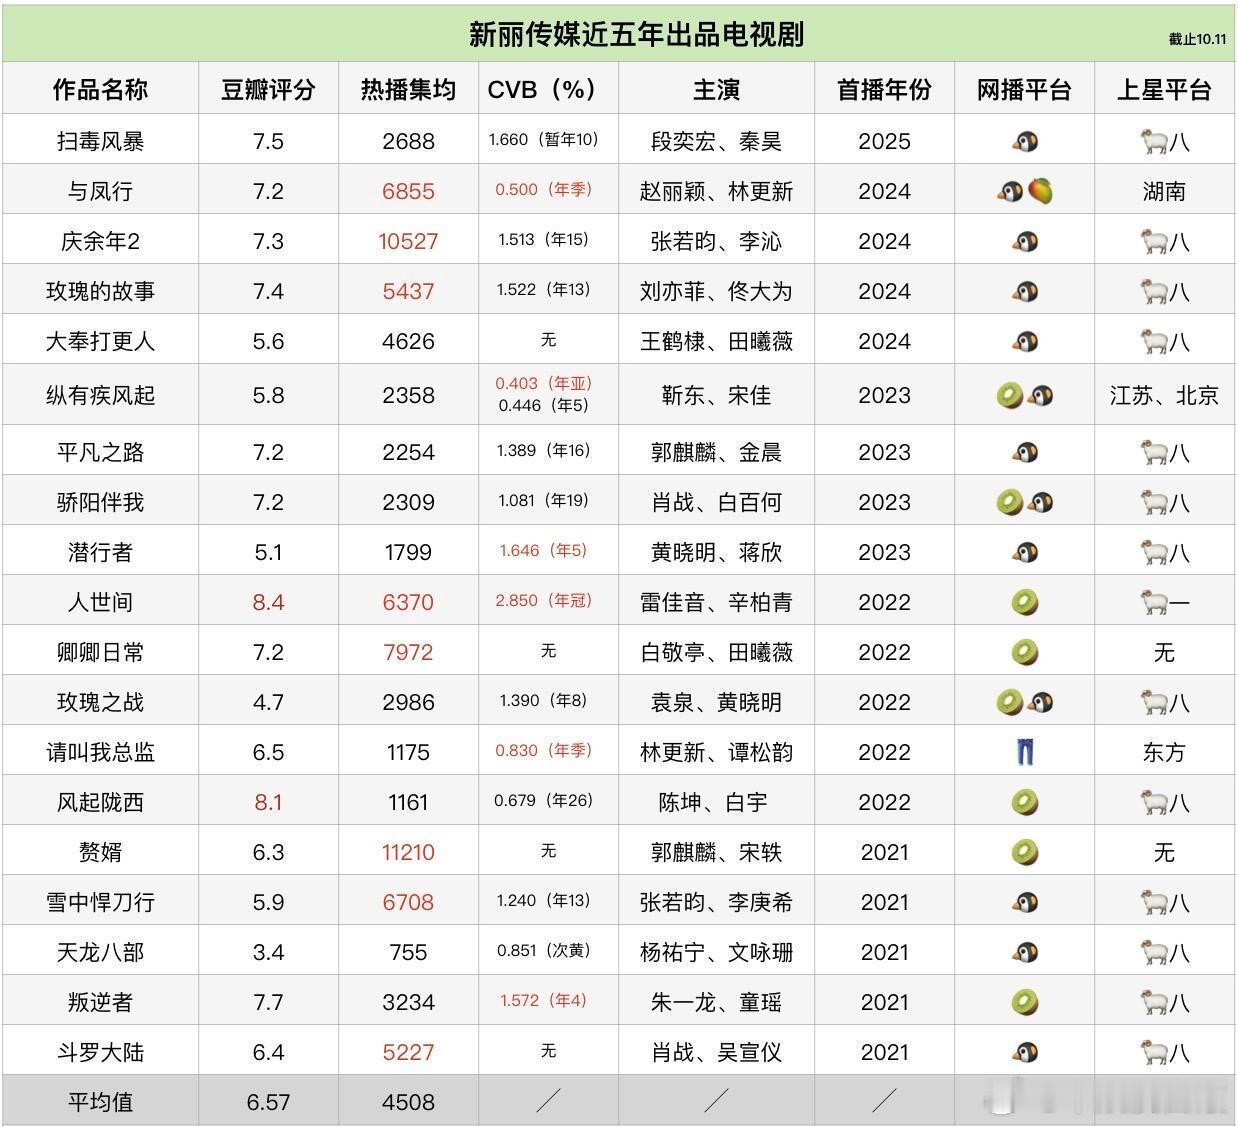Click the 湖南 broadcast platform cell
This screenshot has width=1238, height=1127.
pyautogui.click(x=1164, y=190)
